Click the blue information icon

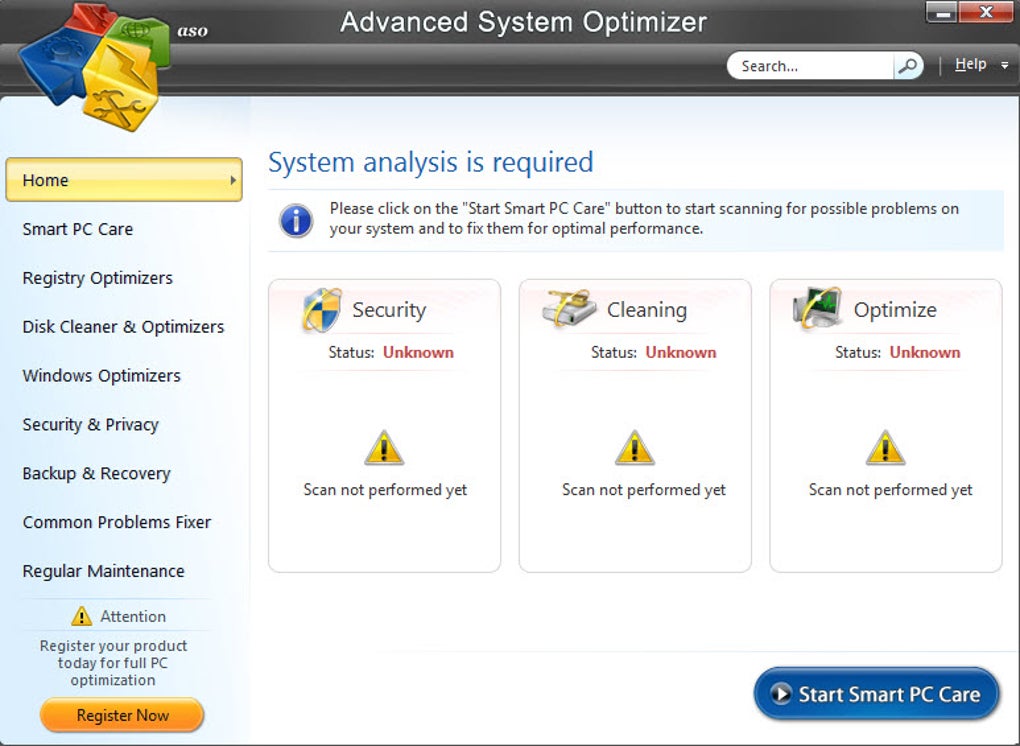(296, 220)
